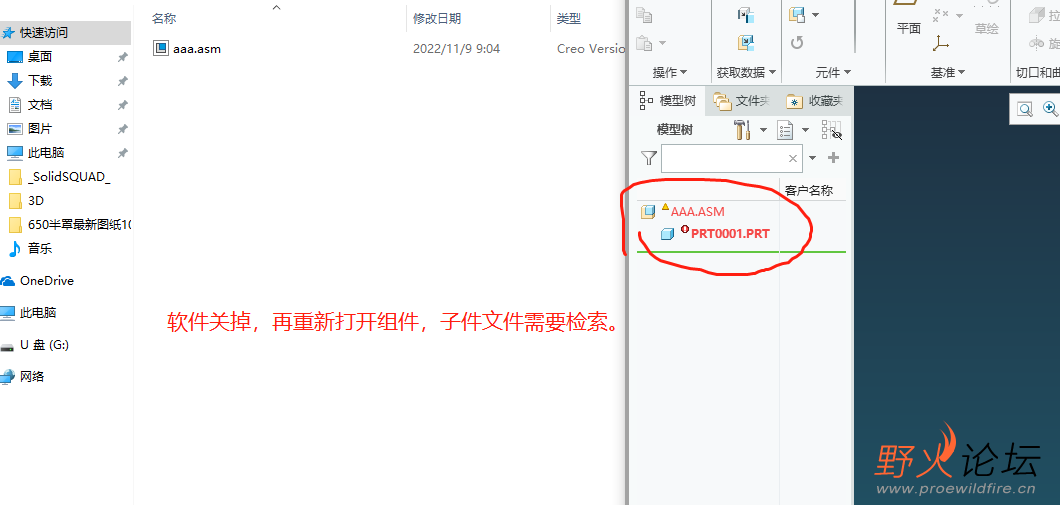
Task: Open Assemble component dropdown arrow
Action: [815, 15]
